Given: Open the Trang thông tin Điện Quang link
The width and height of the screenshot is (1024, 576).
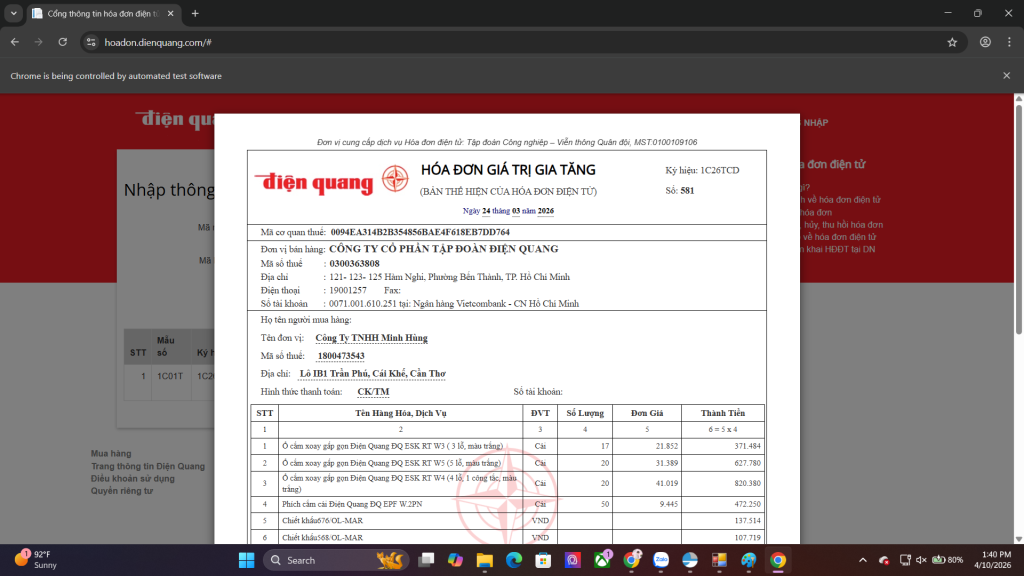Looking at the screenshot, I should [x=147, y=466].
